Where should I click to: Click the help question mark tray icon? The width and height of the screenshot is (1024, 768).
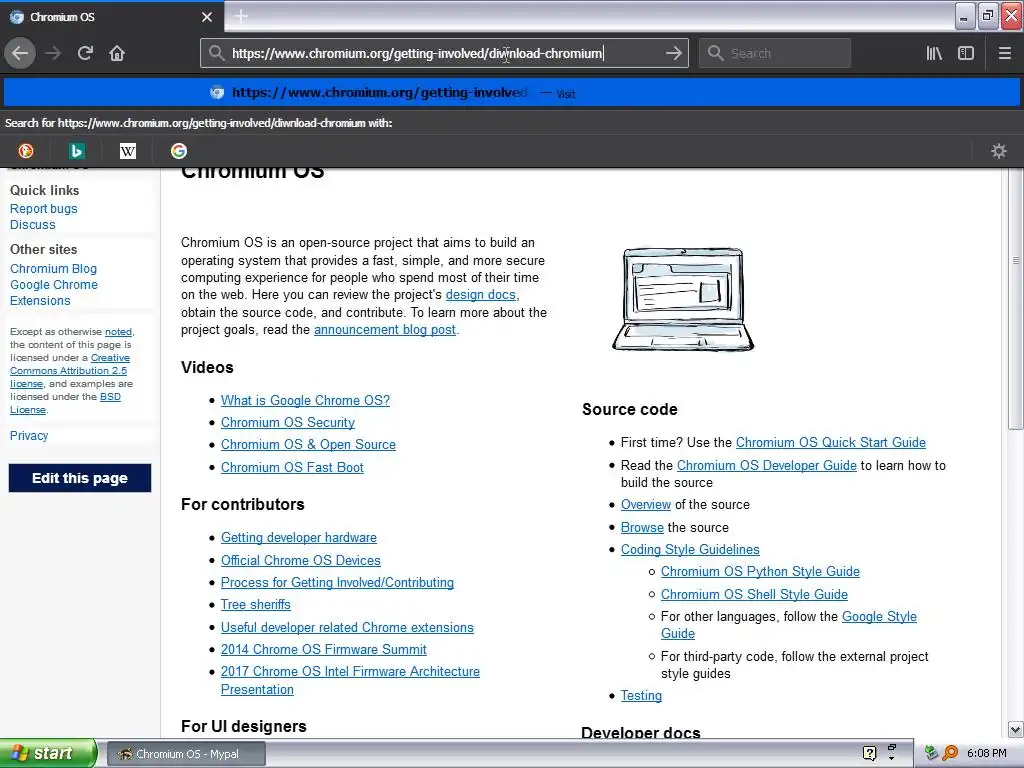(869, 754)
